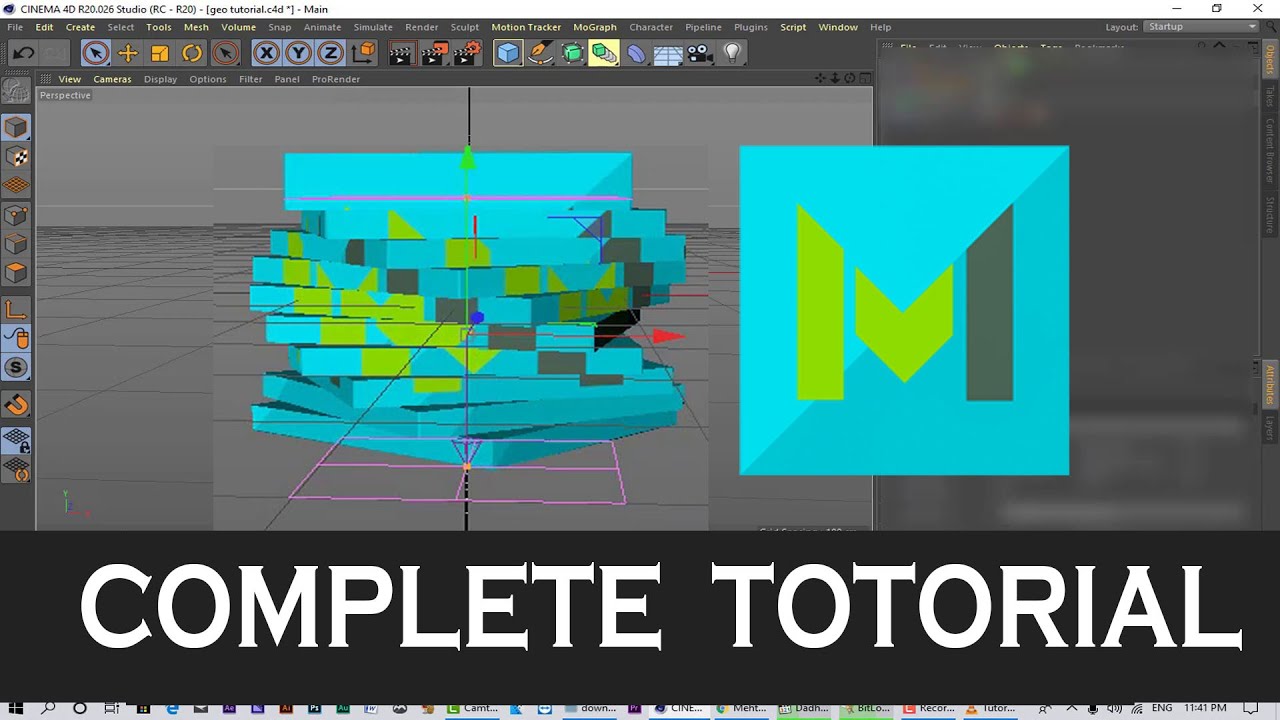Toggle Enable Snap magnet icon
Viewport: 1280px width, 720px height.
coord(16,405)
